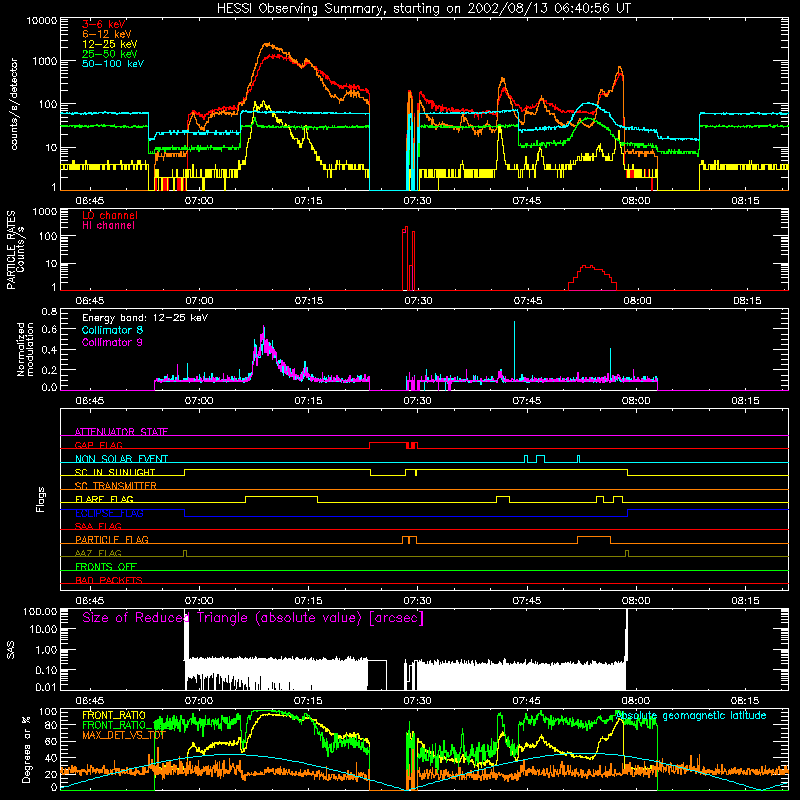Click the cyan 50-100 keV legend entry
Image resolution: width=800 pixels, height=800 pixels.
(x=113, y=64)
